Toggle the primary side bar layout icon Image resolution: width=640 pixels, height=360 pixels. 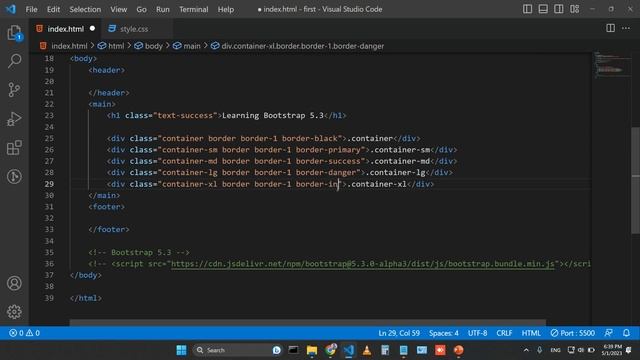pyautogui.click(x=527, y=9)
